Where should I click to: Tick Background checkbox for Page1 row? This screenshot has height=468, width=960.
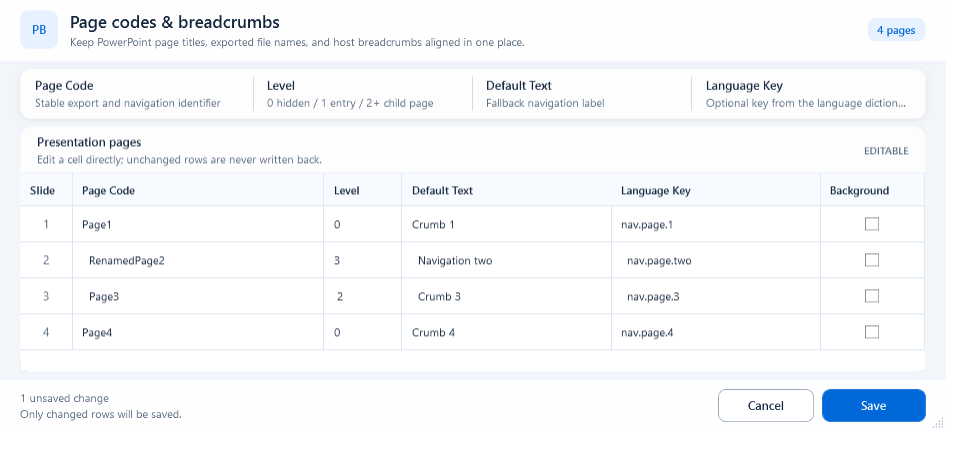(x=872, y=224)
